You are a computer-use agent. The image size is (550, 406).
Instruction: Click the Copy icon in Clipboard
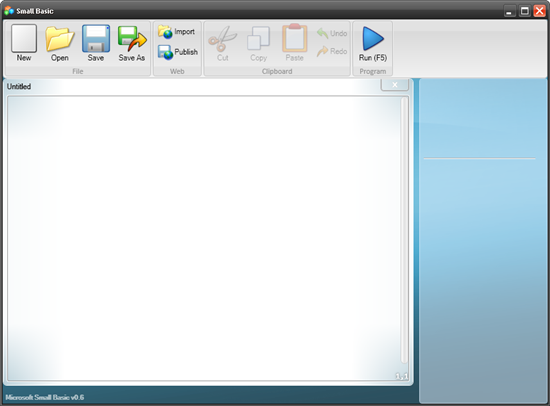(x=259, y=43)
